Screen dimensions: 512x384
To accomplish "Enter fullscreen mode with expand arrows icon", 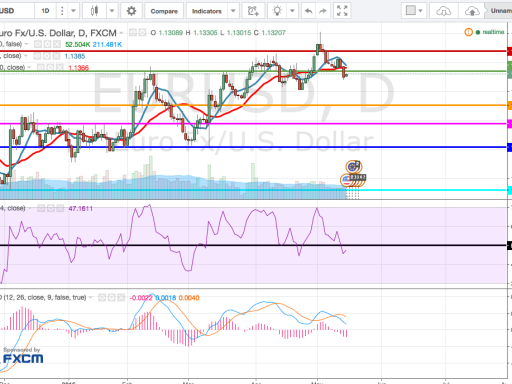I will pos(342,11).
